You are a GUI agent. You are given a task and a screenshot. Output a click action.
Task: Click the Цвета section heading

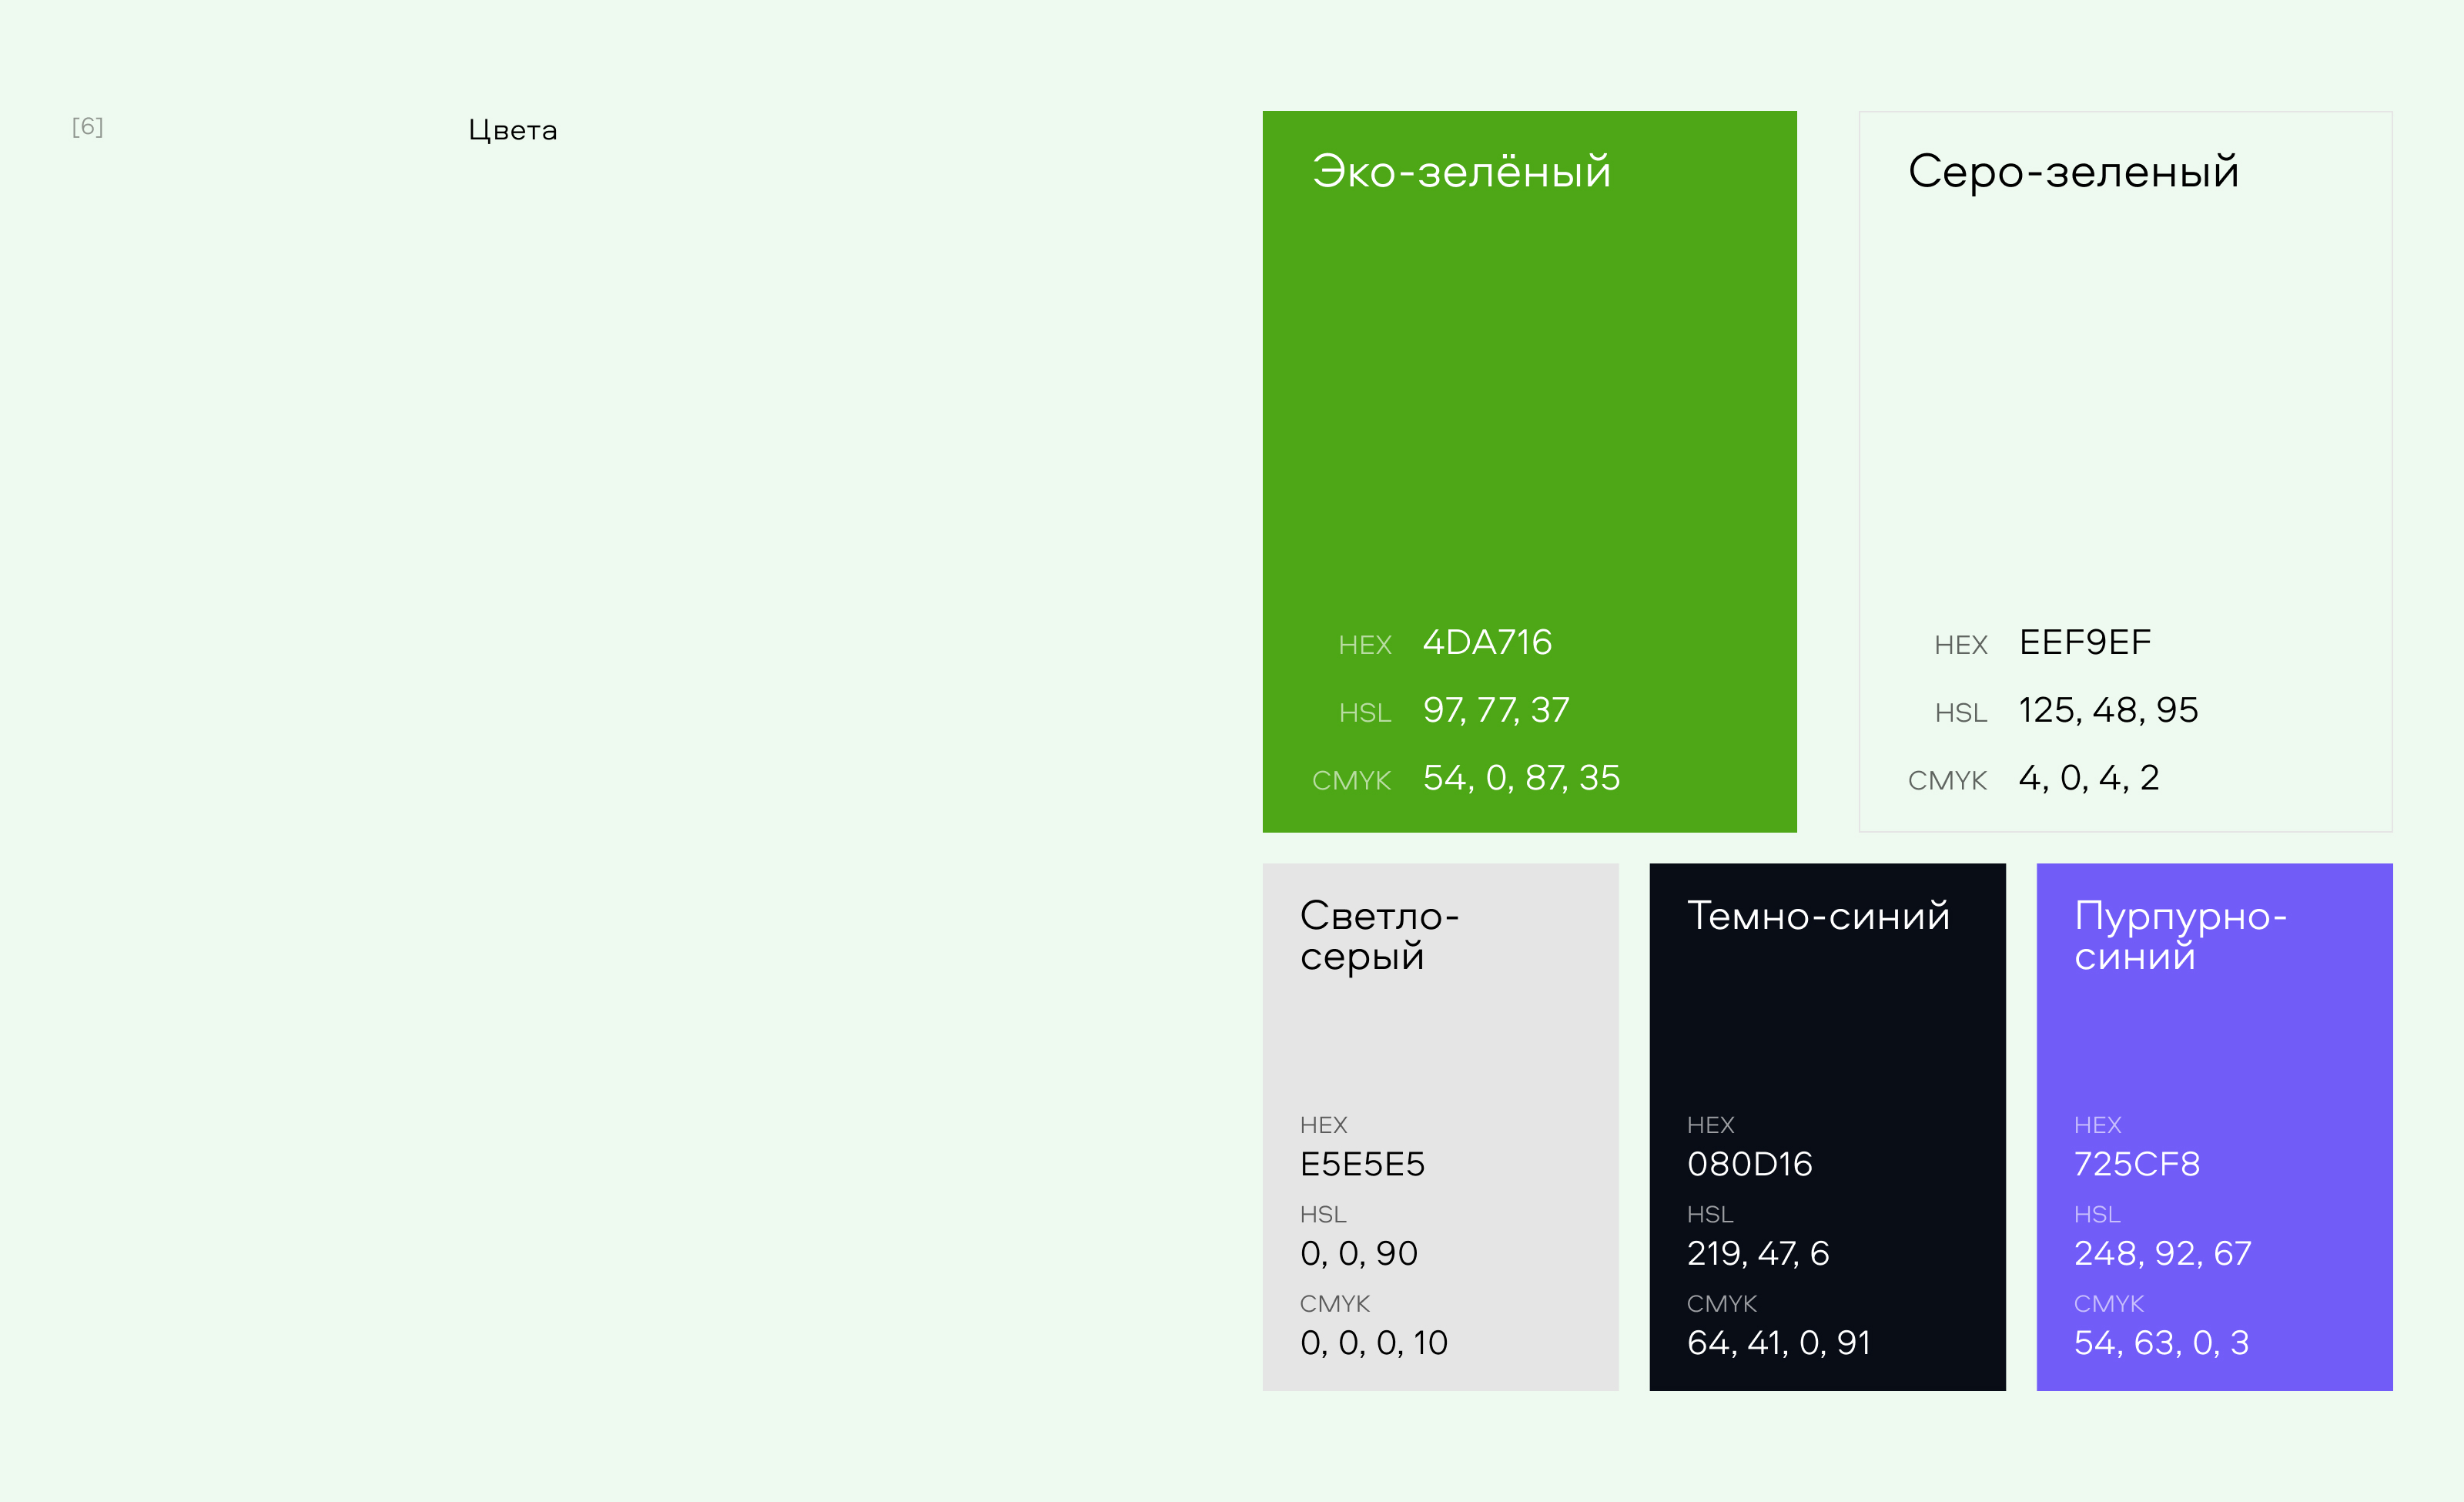[x=512, y=131]
